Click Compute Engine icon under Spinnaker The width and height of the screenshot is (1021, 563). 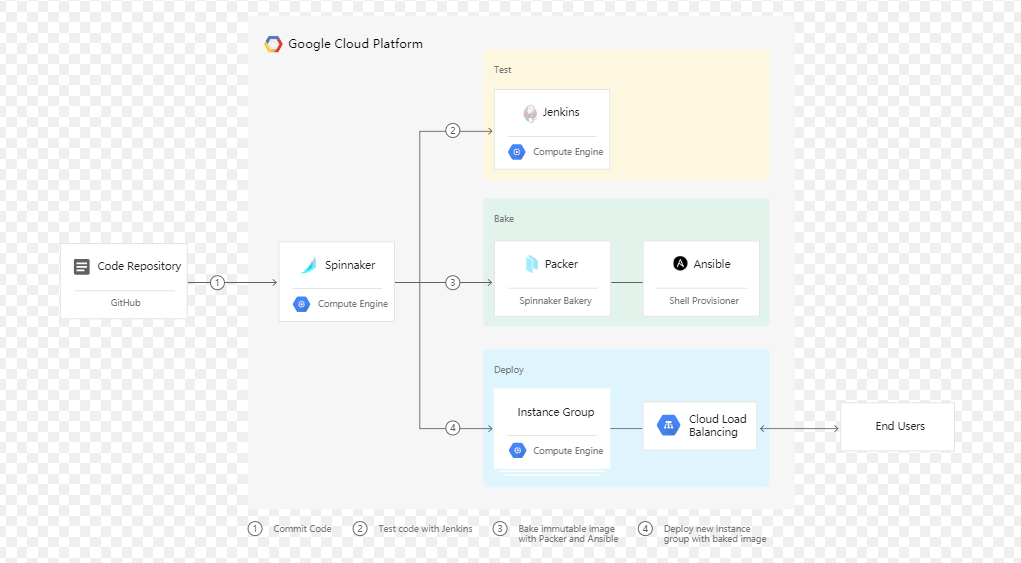coord(301,304)
